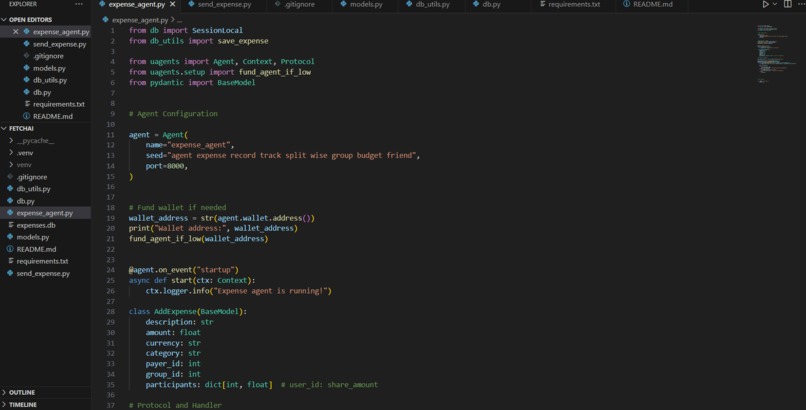806x410 pixels.
Task: Open models.py in FETCHAI folder tree
Action: click(32, 237)
